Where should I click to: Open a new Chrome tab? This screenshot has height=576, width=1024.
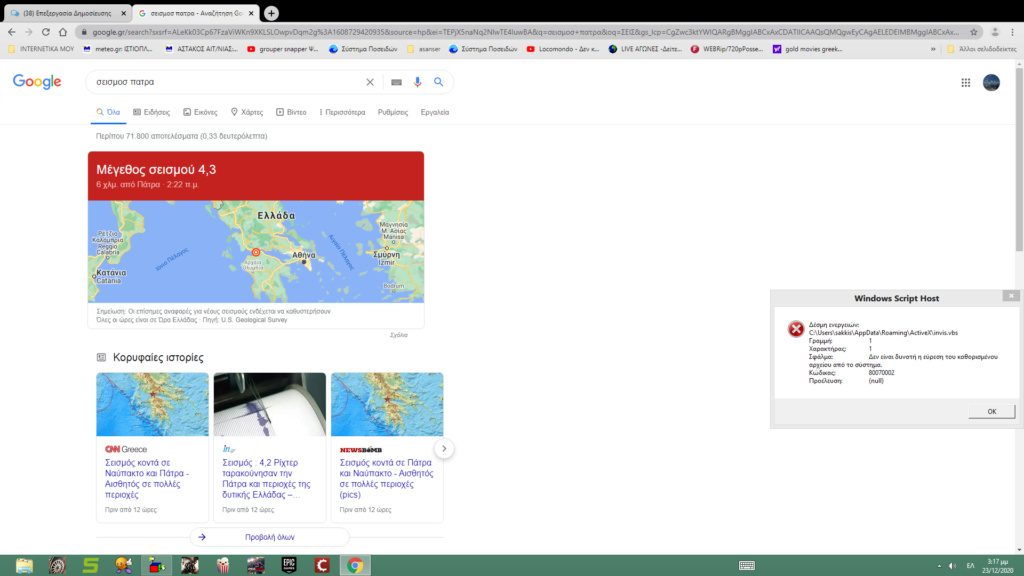click(x=271, y=13)
